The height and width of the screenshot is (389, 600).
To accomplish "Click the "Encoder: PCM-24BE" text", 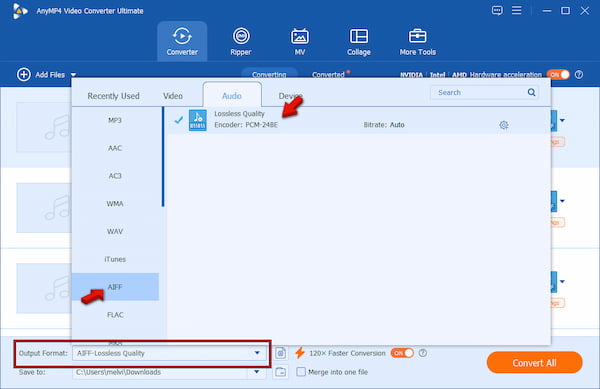I will (x=246, y=125).
